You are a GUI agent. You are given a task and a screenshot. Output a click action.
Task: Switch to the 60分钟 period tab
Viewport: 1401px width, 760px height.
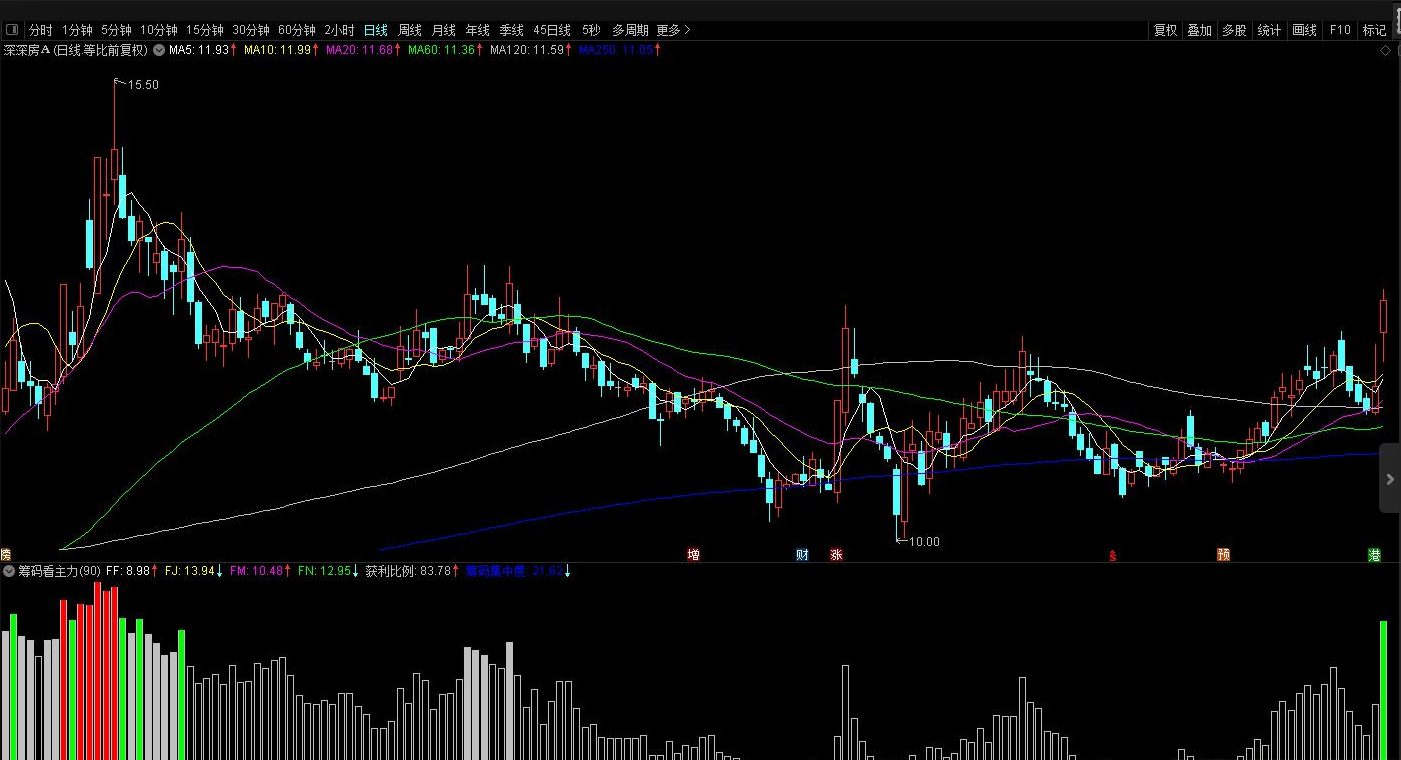click(296, 30)
